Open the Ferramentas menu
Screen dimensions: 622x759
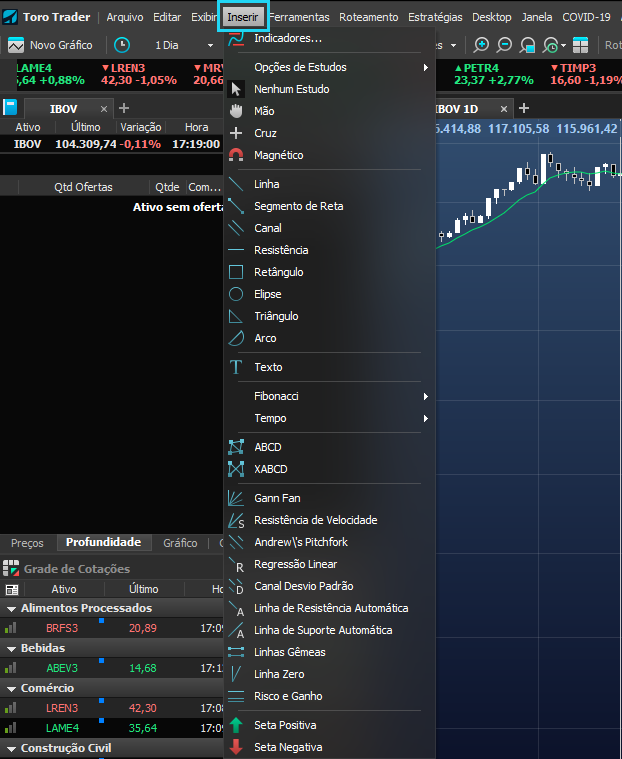point(299,17)
